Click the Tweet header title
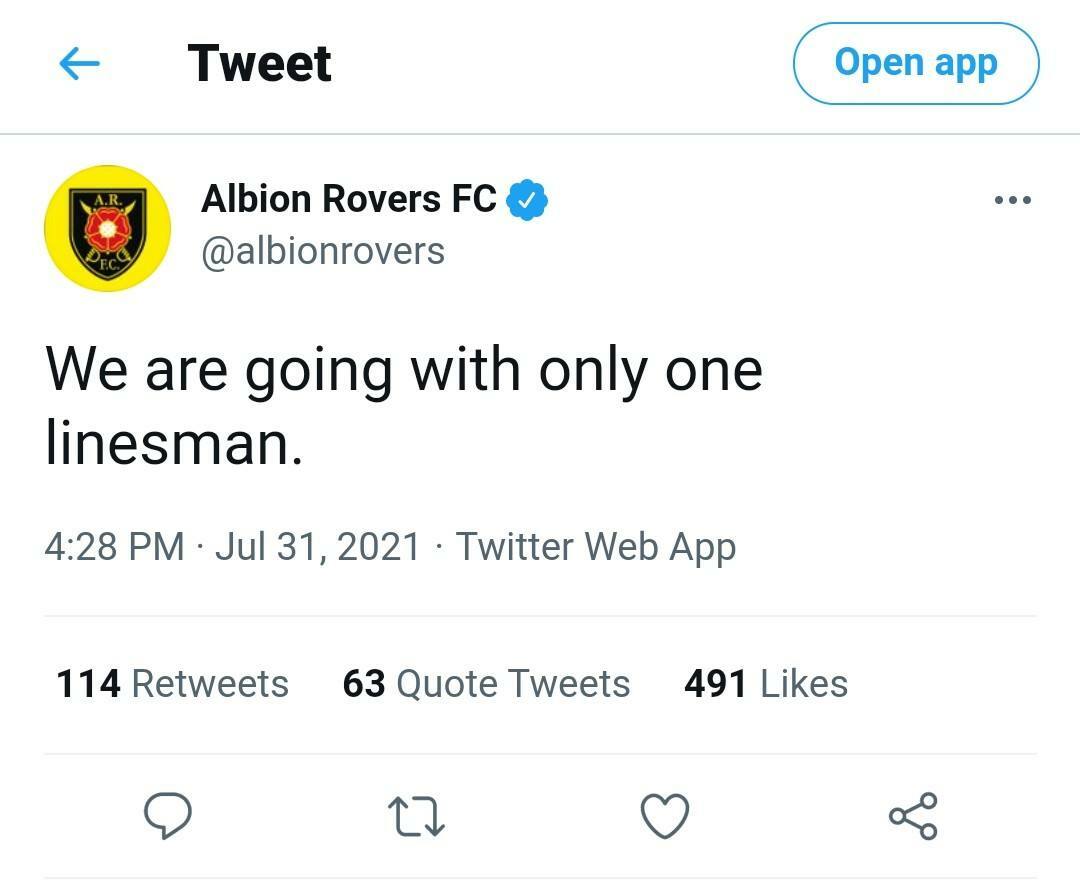This screenshot has width=1080, height=889. (259, 63)
